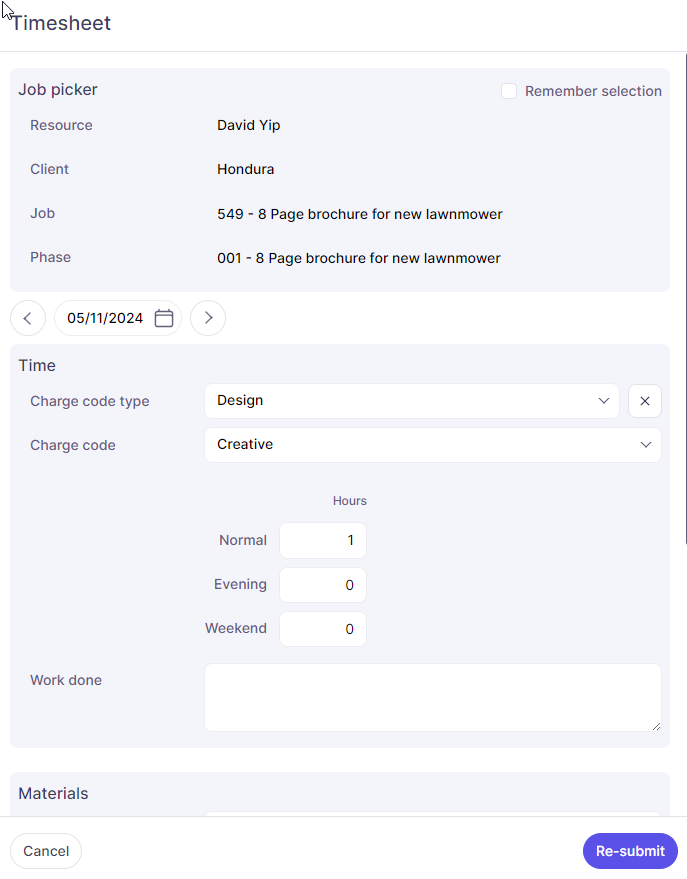Click the Resource name David Yip
The height and width of the screenshot is (879, 687).
click(x=250, y=126)
